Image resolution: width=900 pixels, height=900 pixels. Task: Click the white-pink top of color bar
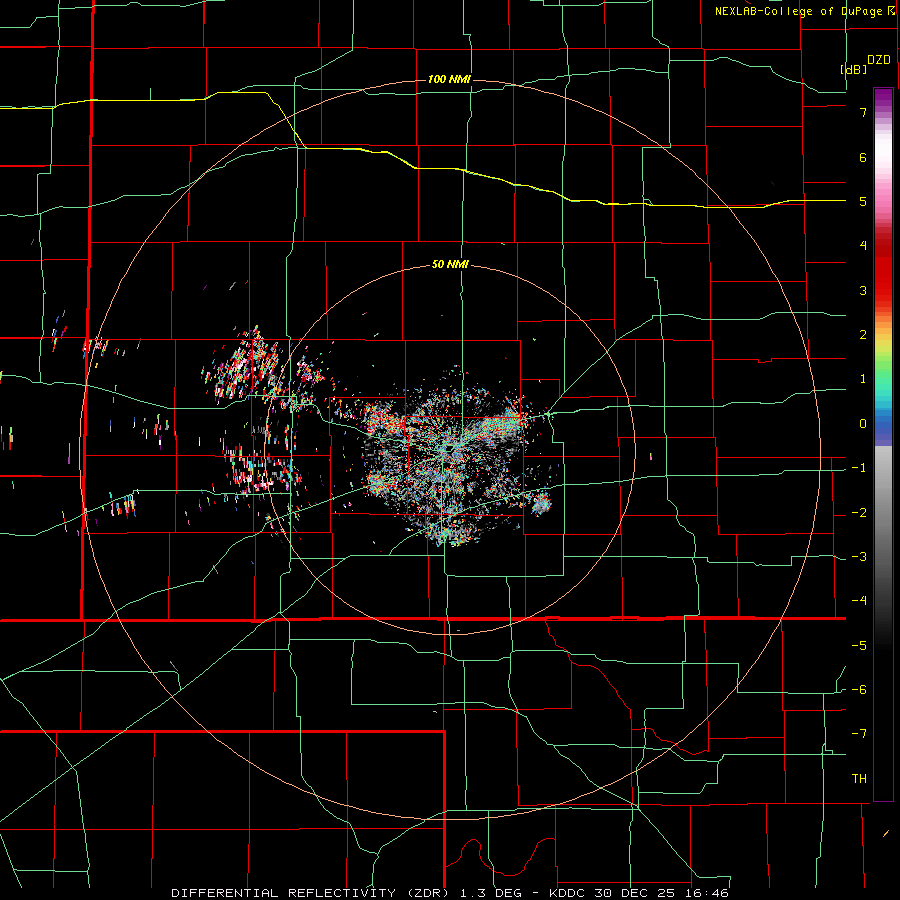coord(883,149)
